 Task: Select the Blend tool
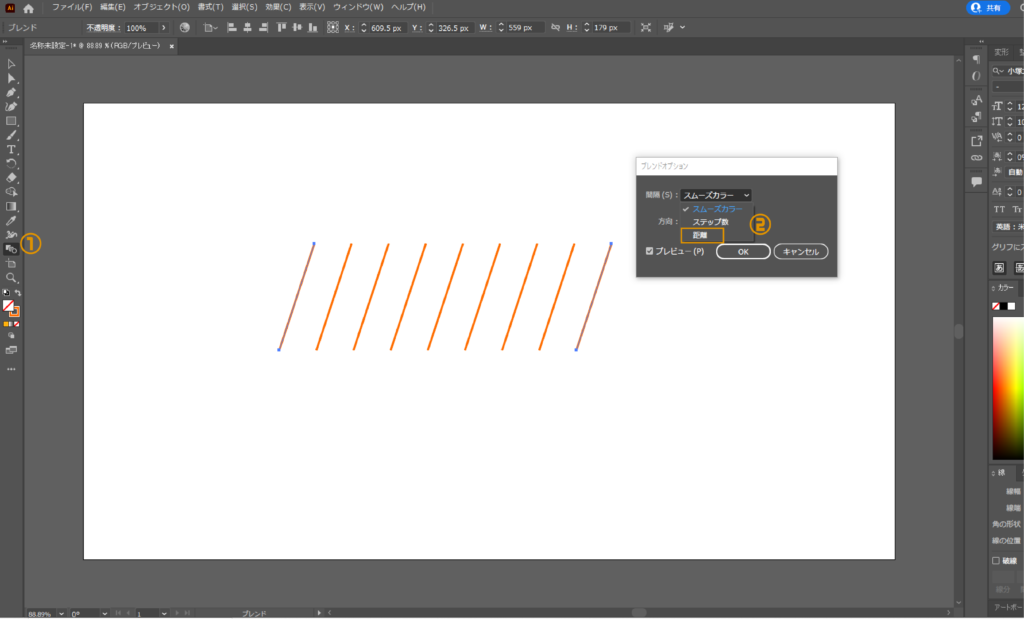11,249
